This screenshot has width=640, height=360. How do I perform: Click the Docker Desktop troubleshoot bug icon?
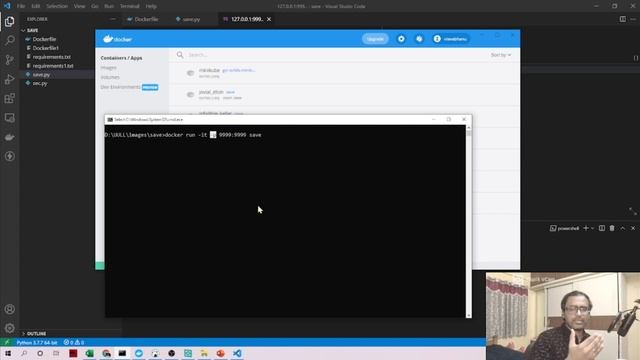coord(419,39)
